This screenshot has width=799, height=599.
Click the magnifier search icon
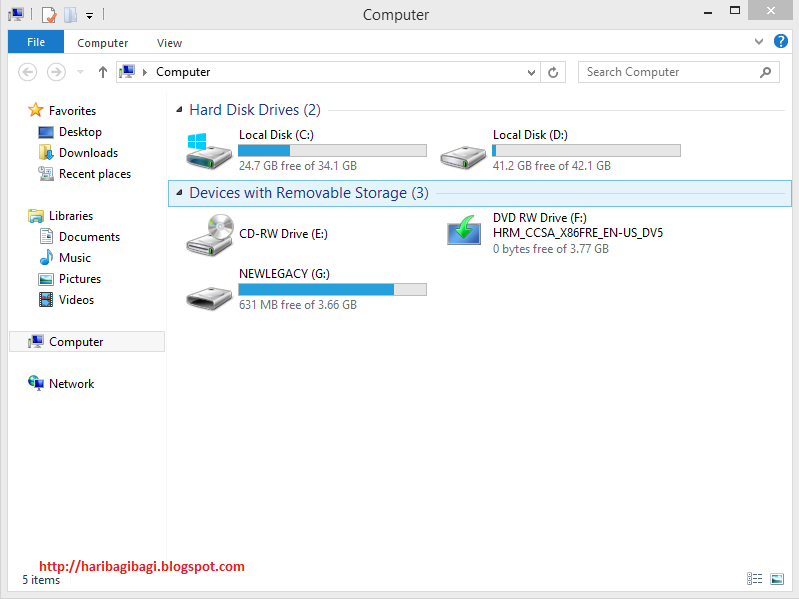765,72
